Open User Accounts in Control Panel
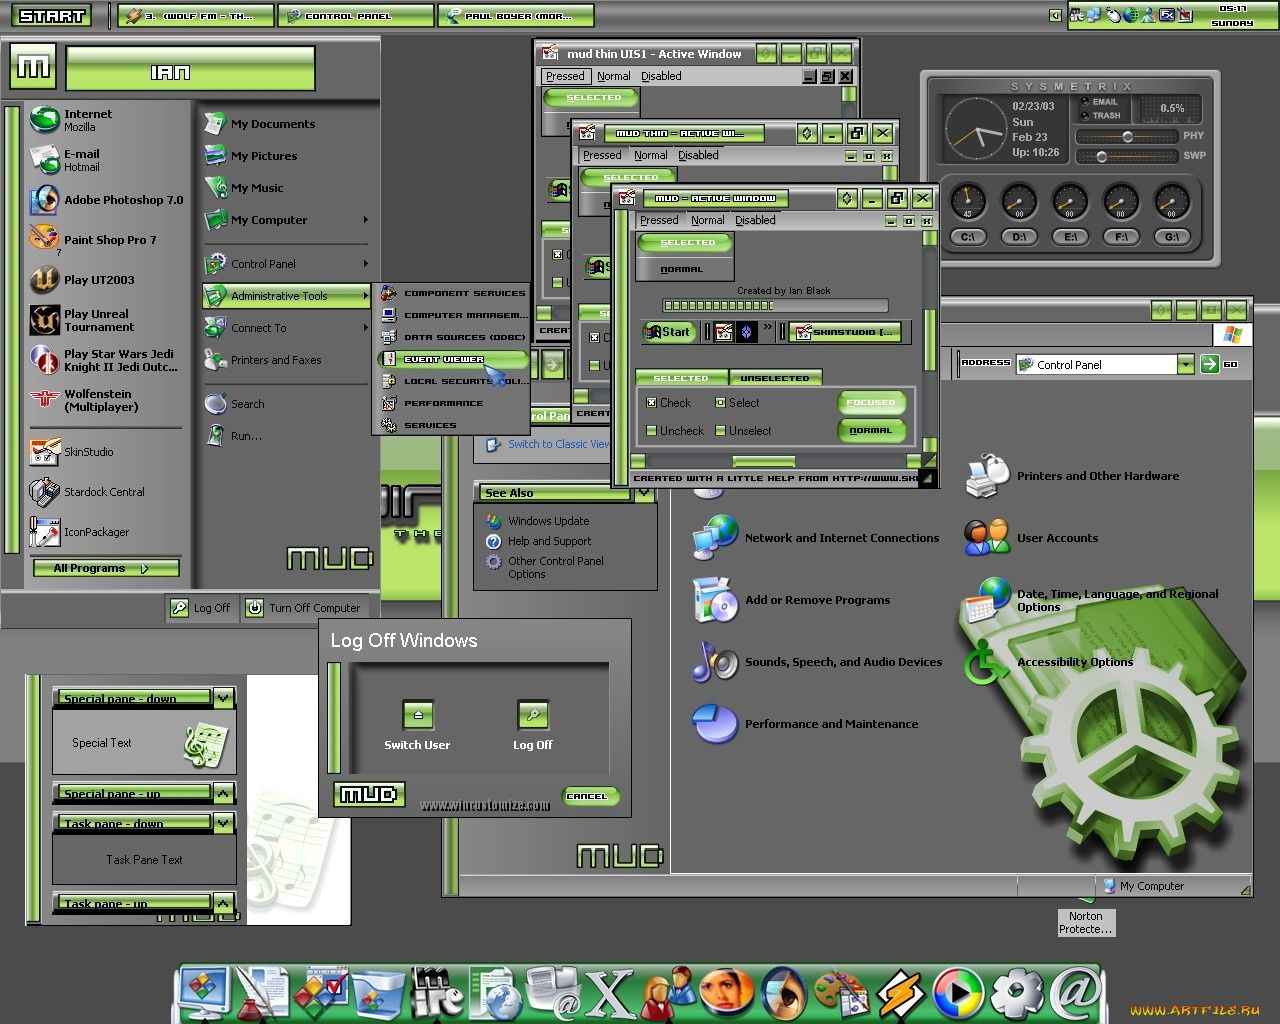 (x=1057, y=538)
